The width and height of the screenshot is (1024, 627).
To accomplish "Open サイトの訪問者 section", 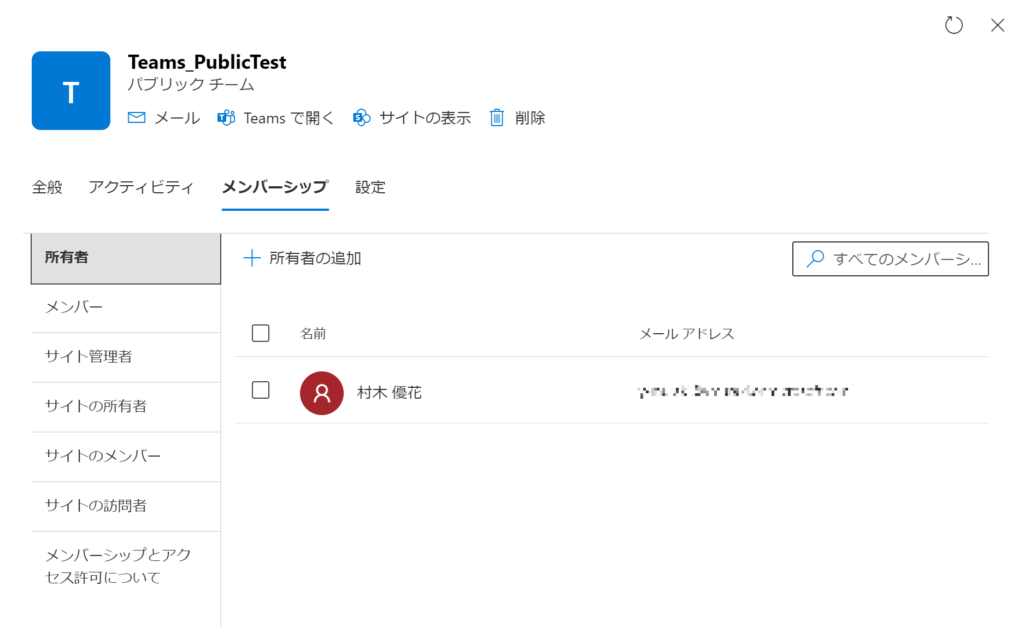I will point(126,506).
